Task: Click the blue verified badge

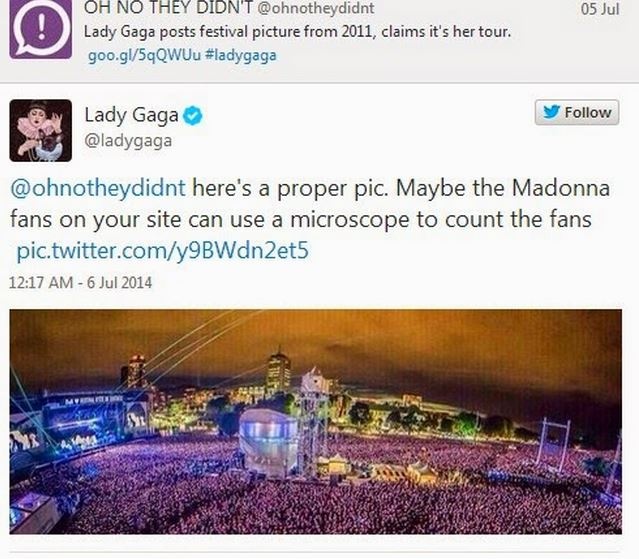Action: click(x=192, y=116)
